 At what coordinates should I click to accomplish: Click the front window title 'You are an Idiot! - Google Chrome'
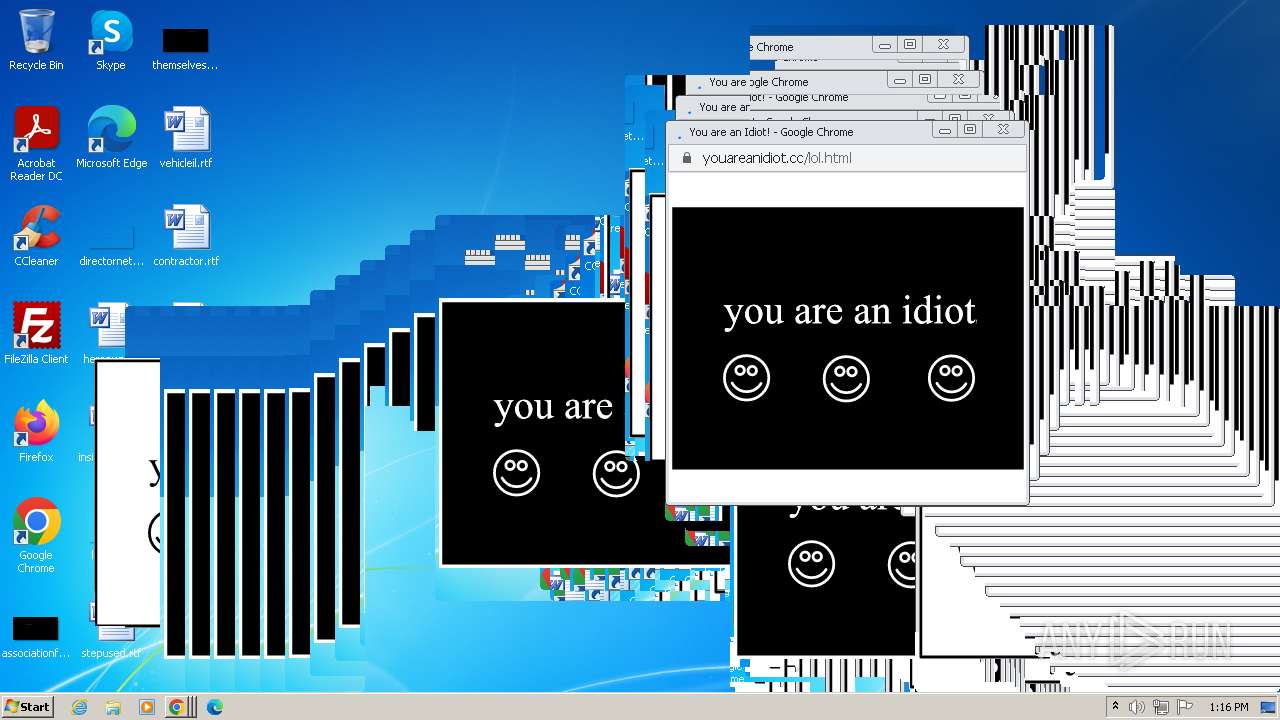771,132
